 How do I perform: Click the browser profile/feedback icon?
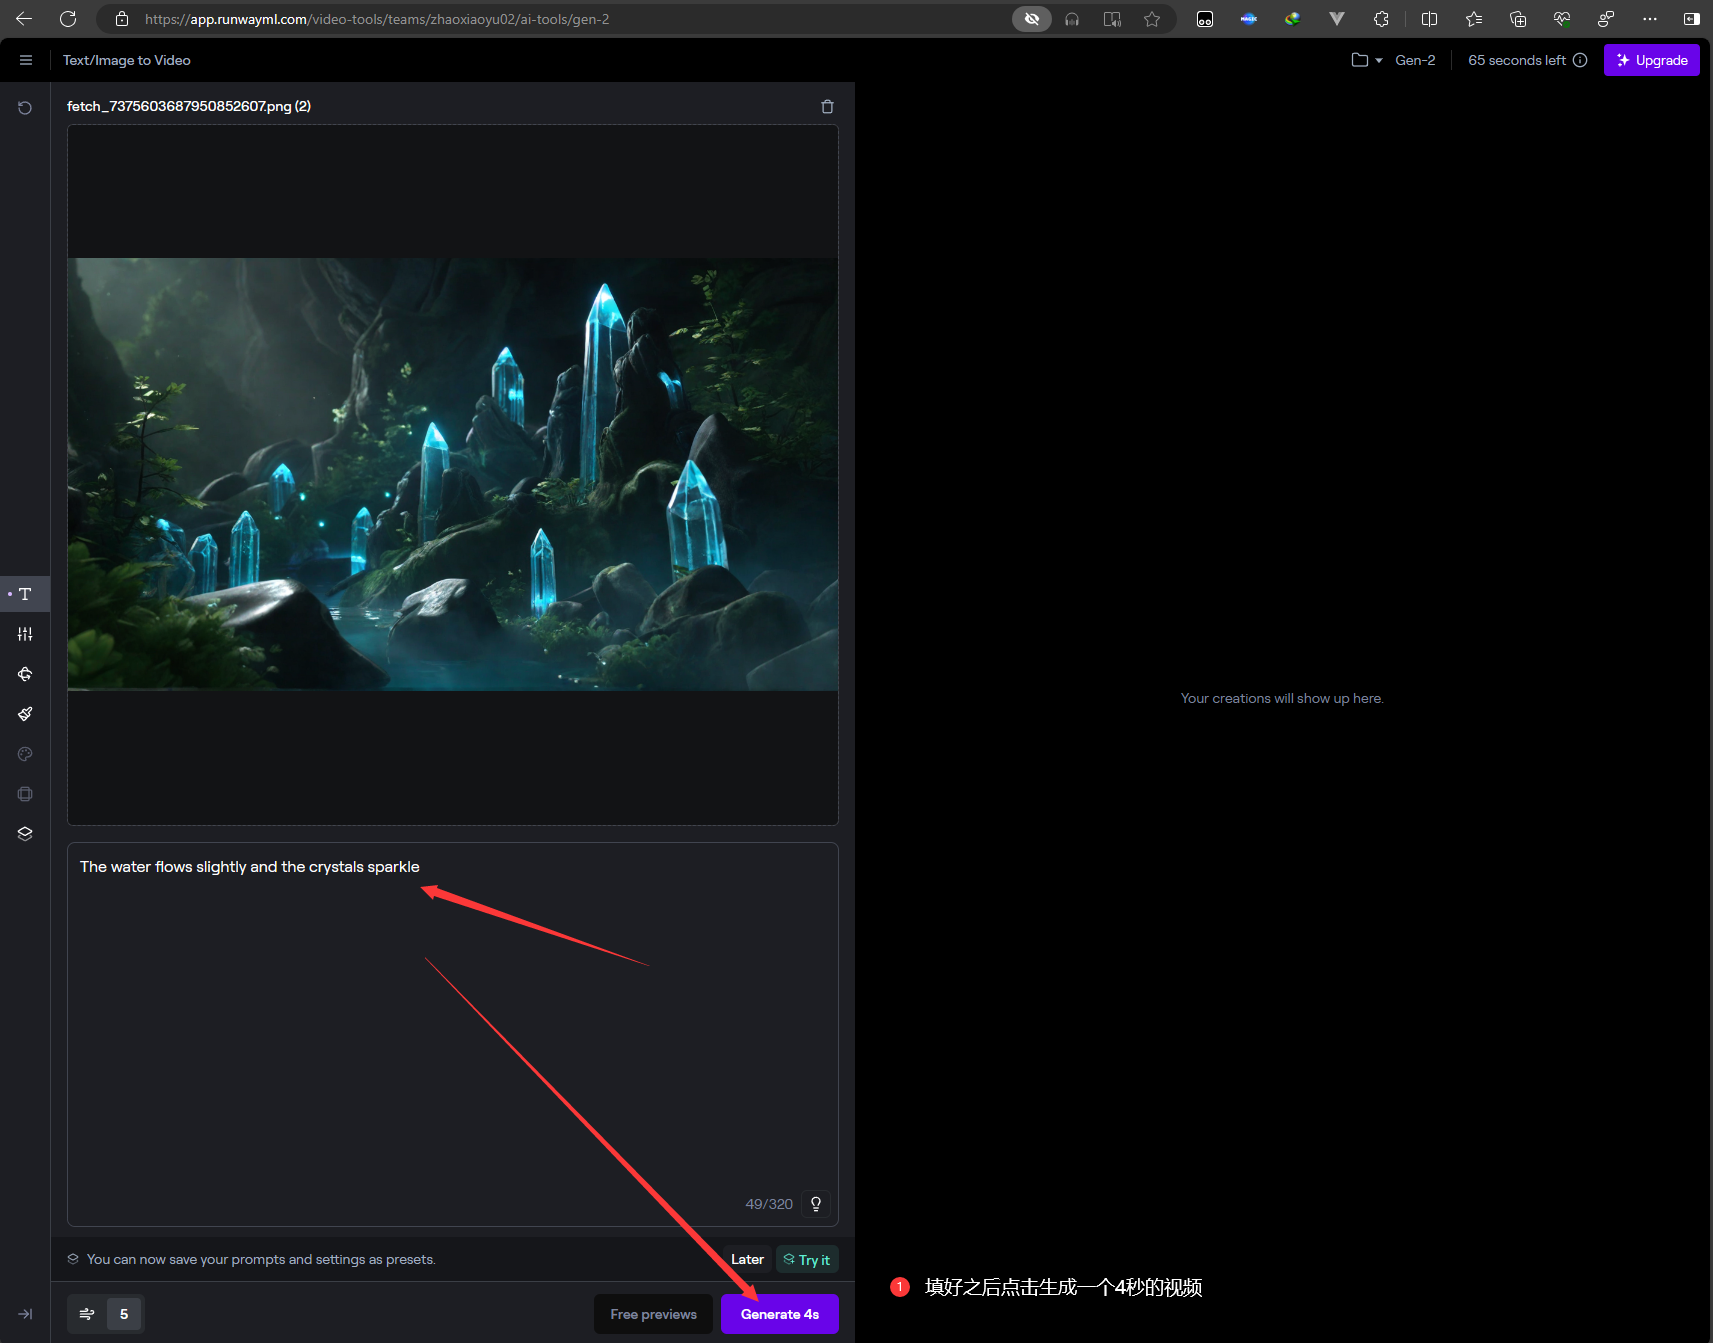point(1606,19)
